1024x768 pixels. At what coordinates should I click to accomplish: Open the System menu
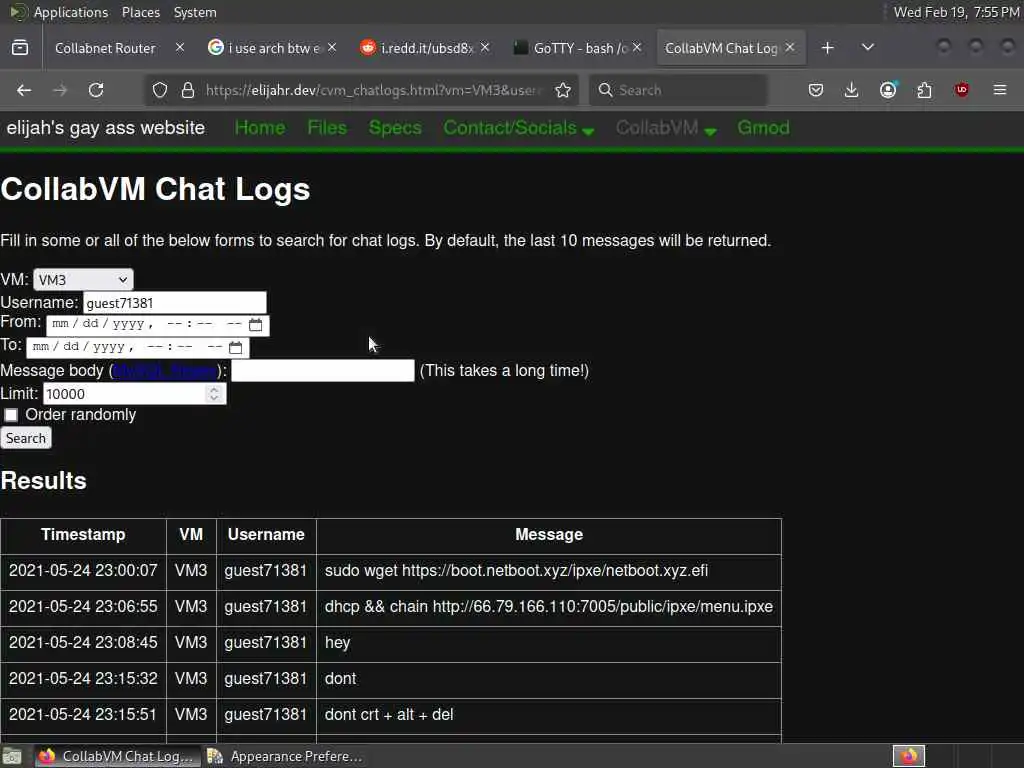195,12
